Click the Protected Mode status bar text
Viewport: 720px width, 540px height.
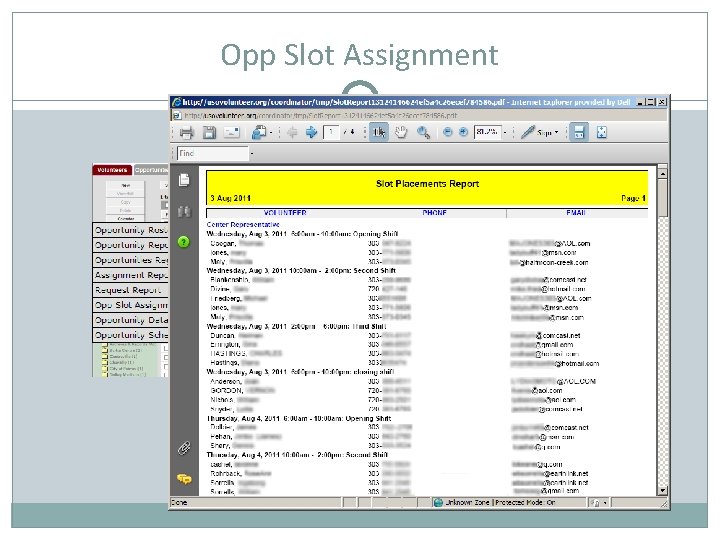pos(525,502)
